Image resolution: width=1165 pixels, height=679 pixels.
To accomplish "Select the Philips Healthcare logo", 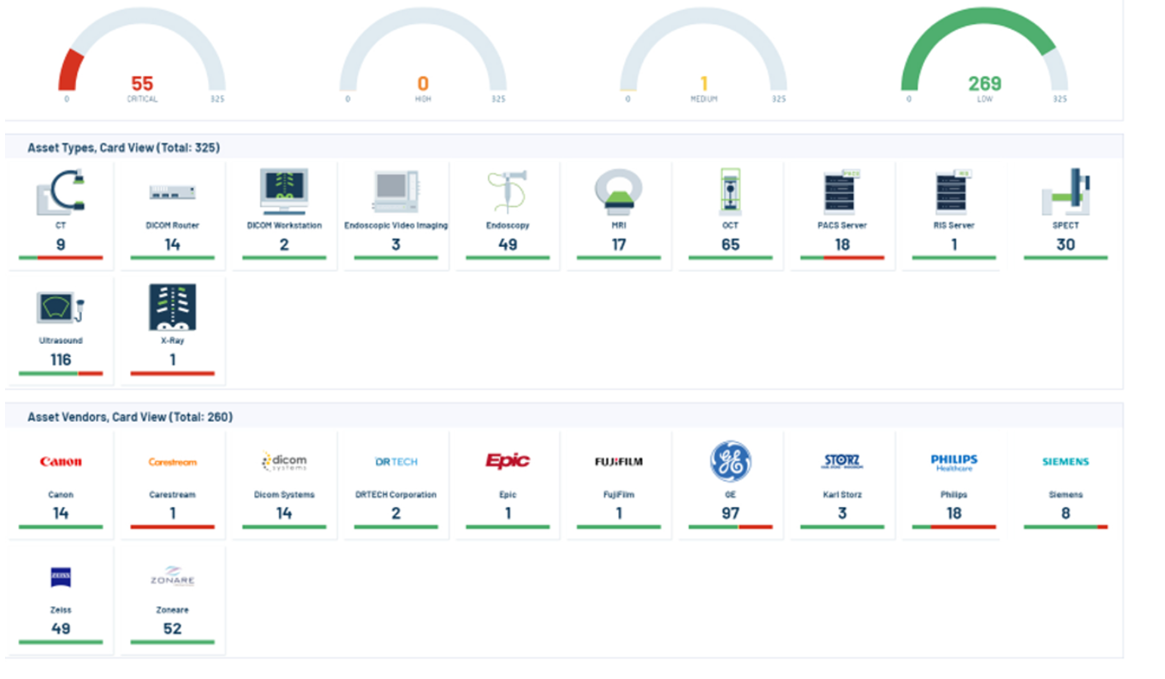I will tap(954, 462).
